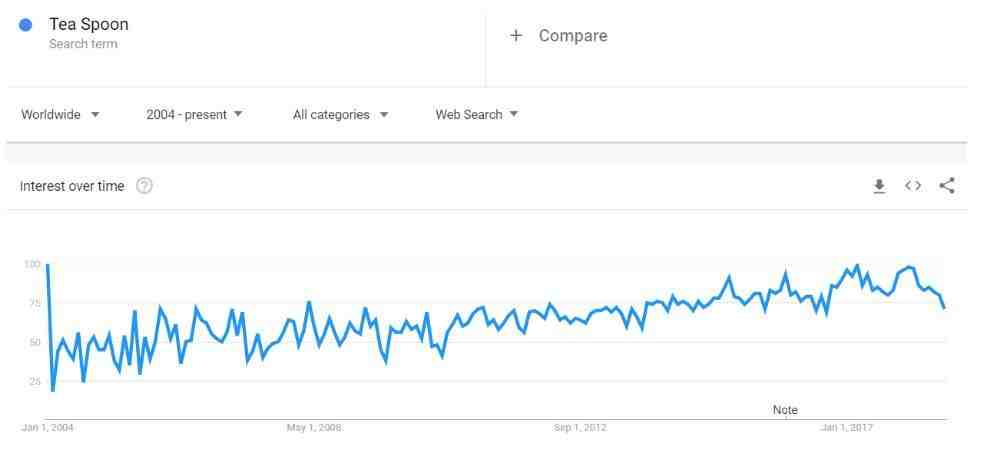This screenshot has width=990, height=456.
Task: Click the Note marker on chart
Action: coord(785,410)
